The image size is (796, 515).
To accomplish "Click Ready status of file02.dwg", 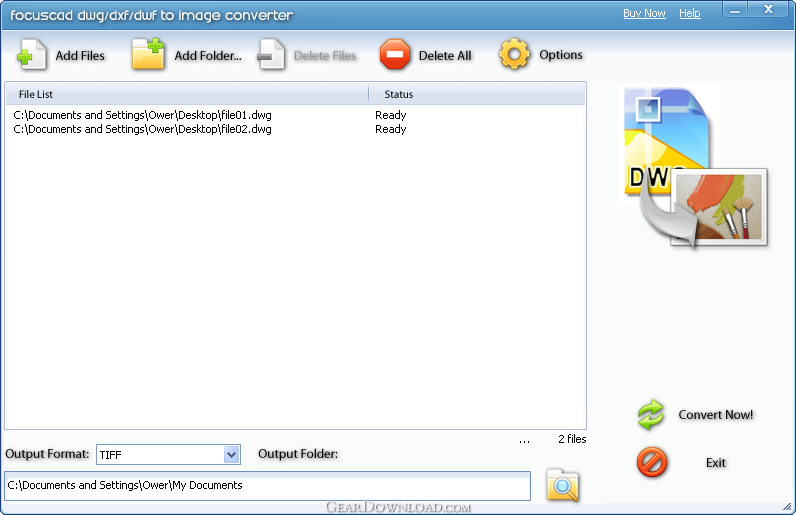I will [x=390, y=130].
